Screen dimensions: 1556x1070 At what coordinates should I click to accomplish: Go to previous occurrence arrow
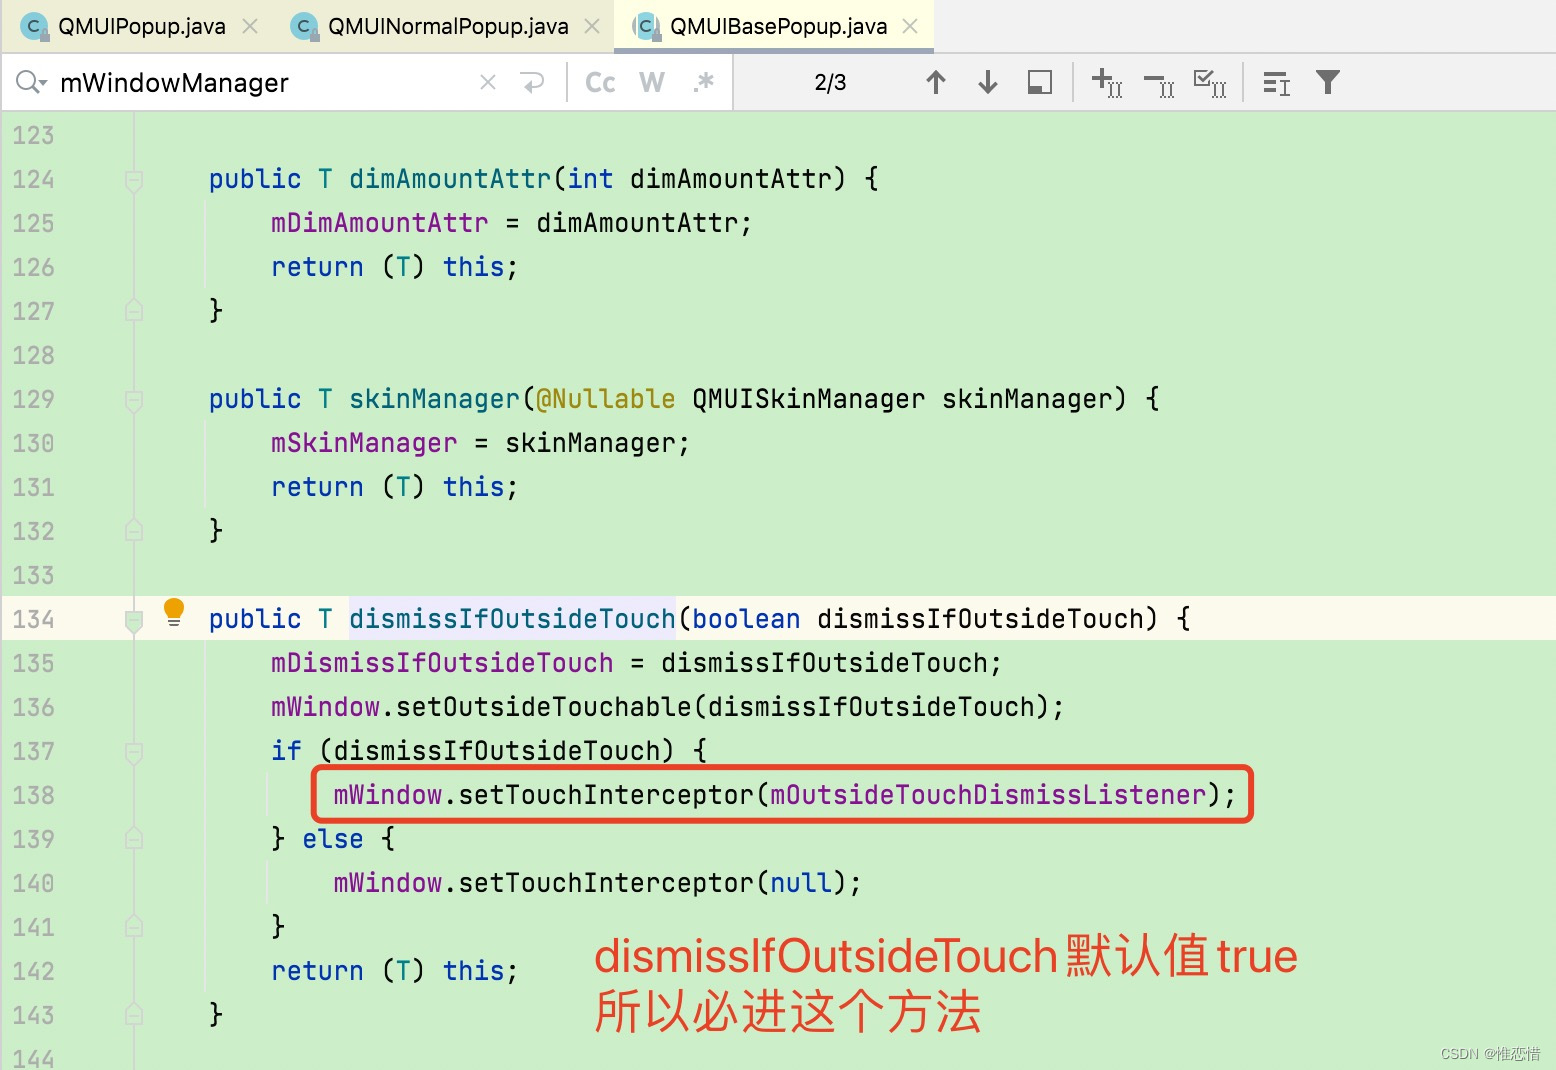pyautogui.click(x=936, y=82)
